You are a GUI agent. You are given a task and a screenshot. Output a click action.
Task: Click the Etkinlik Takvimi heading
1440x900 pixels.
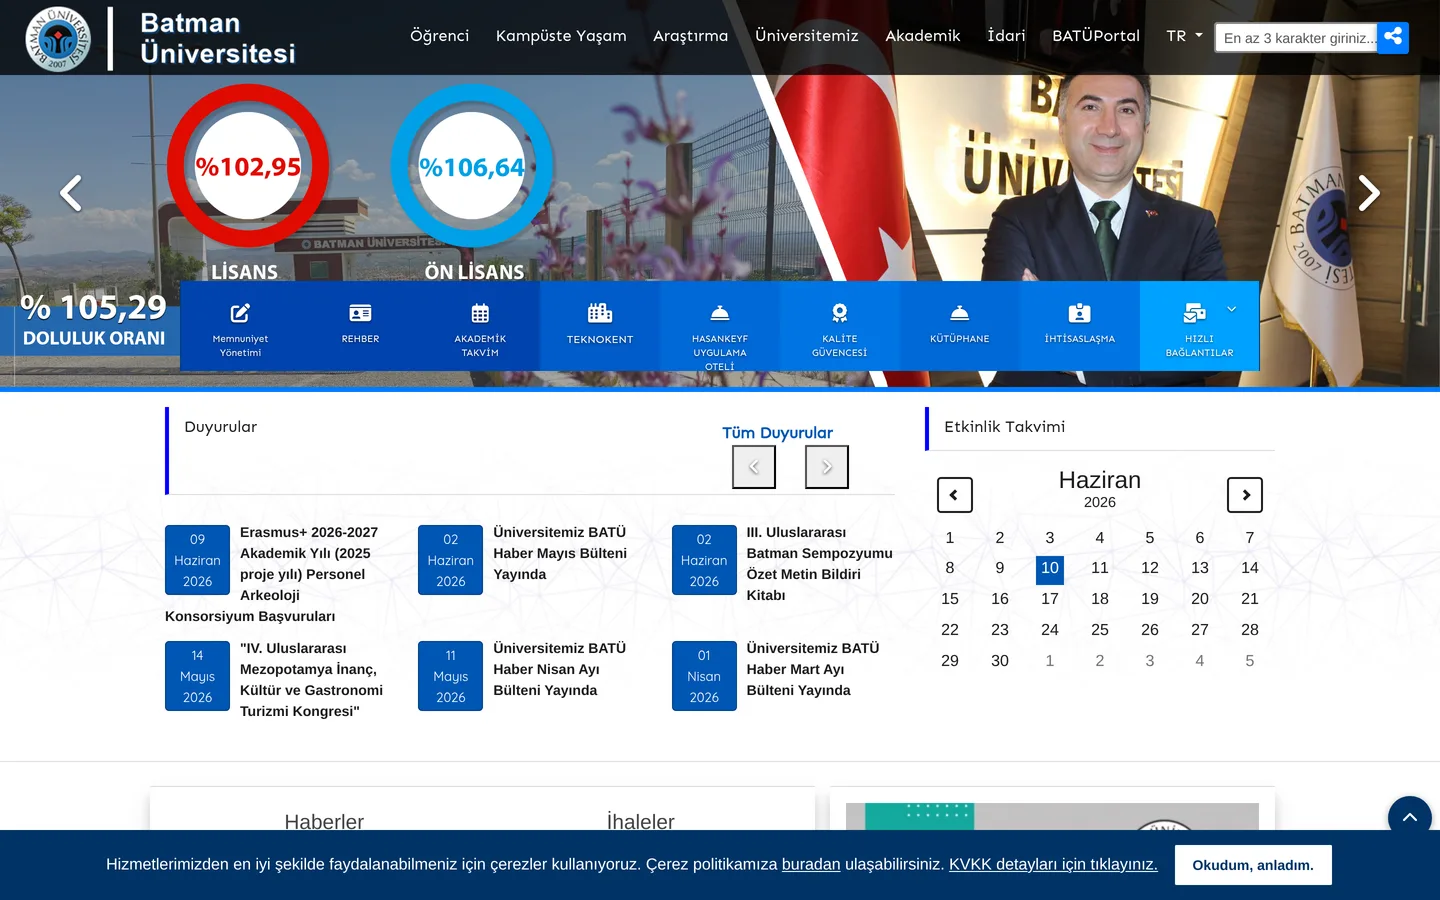1005,427
